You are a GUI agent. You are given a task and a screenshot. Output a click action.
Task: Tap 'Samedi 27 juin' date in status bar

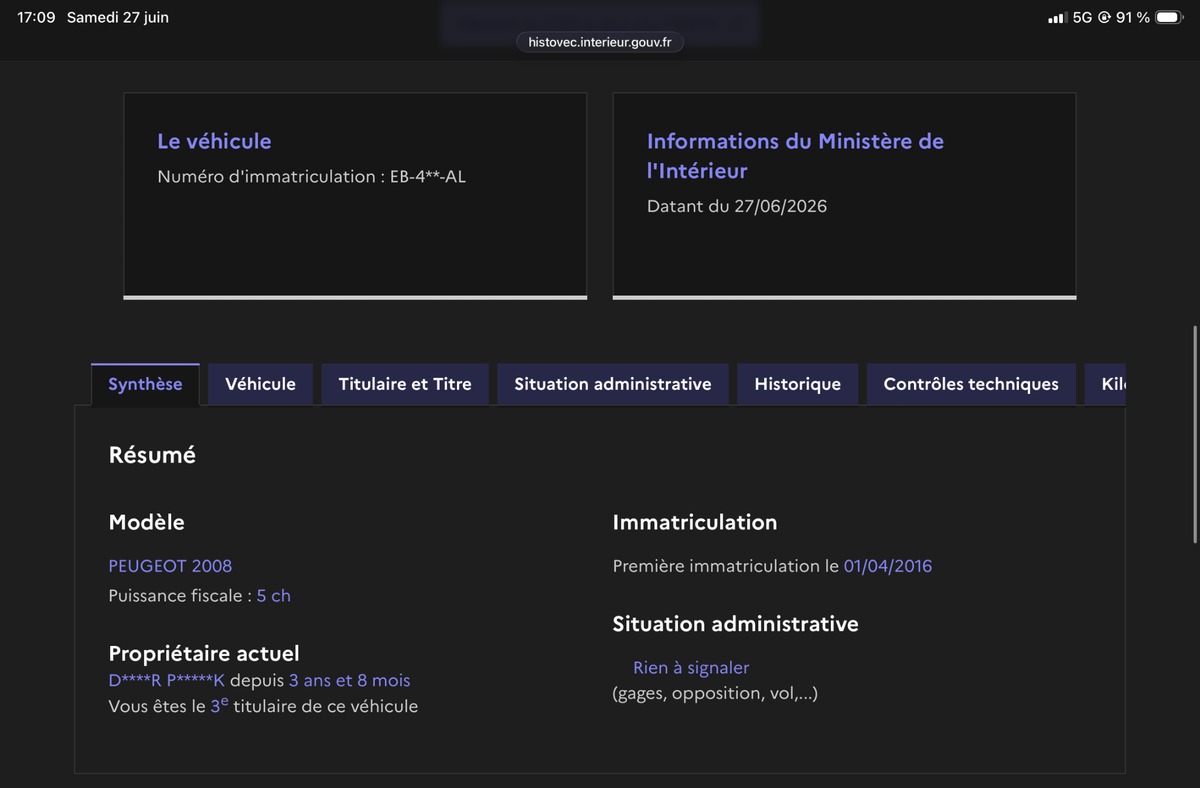point(118,18)
